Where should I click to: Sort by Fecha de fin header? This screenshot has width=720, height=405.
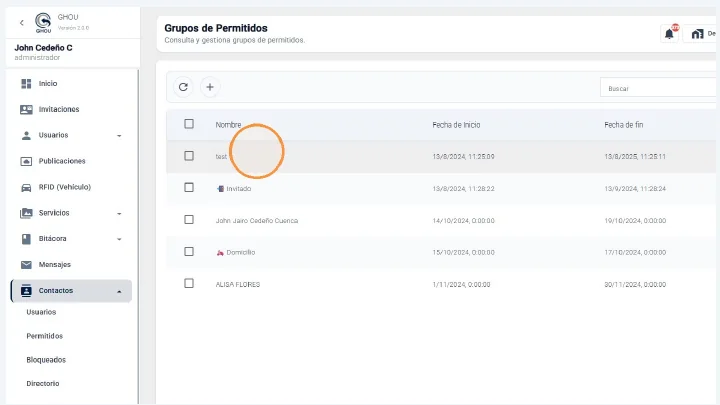click(624, 125)
